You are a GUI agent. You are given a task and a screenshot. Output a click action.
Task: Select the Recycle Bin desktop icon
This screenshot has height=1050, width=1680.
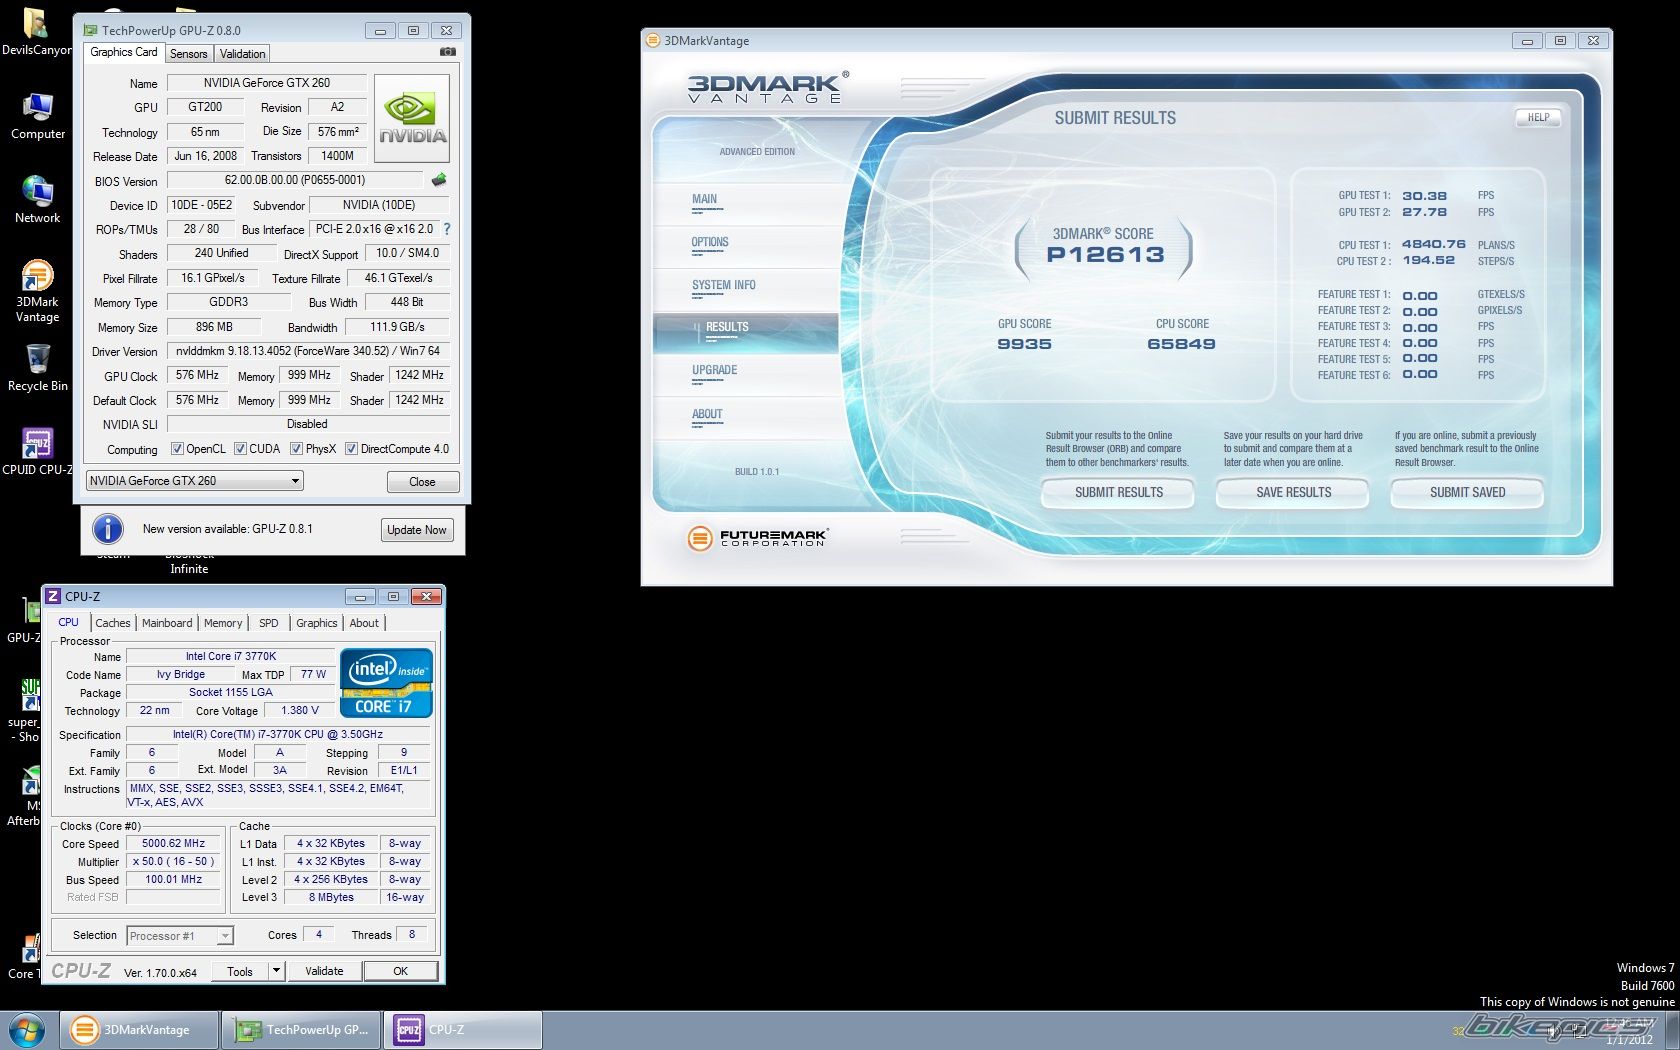[x=38, y=368]
